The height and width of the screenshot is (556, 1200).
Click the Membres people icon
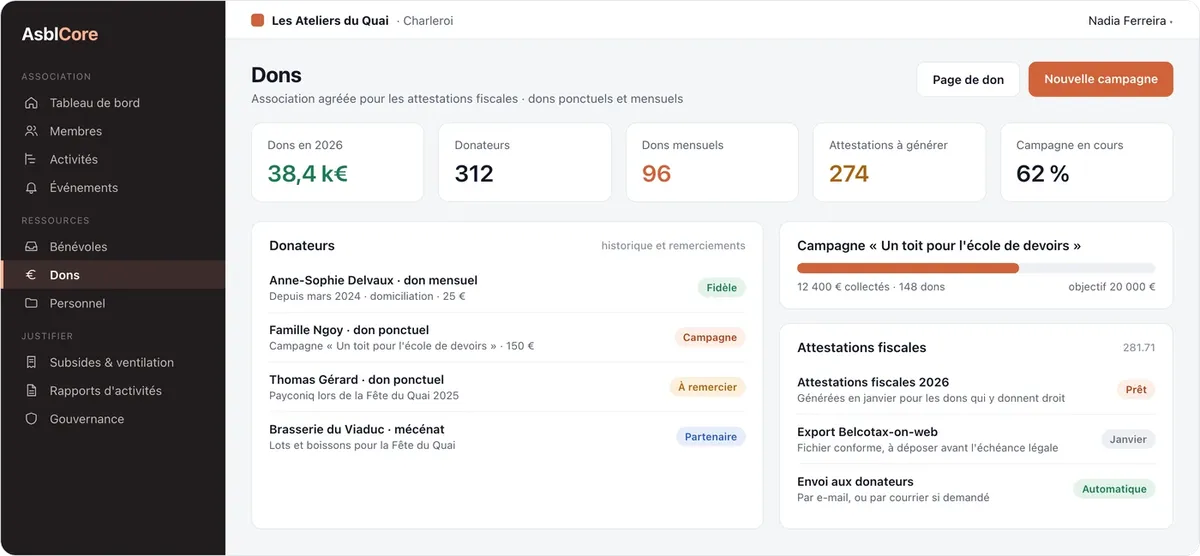point(31,131)
